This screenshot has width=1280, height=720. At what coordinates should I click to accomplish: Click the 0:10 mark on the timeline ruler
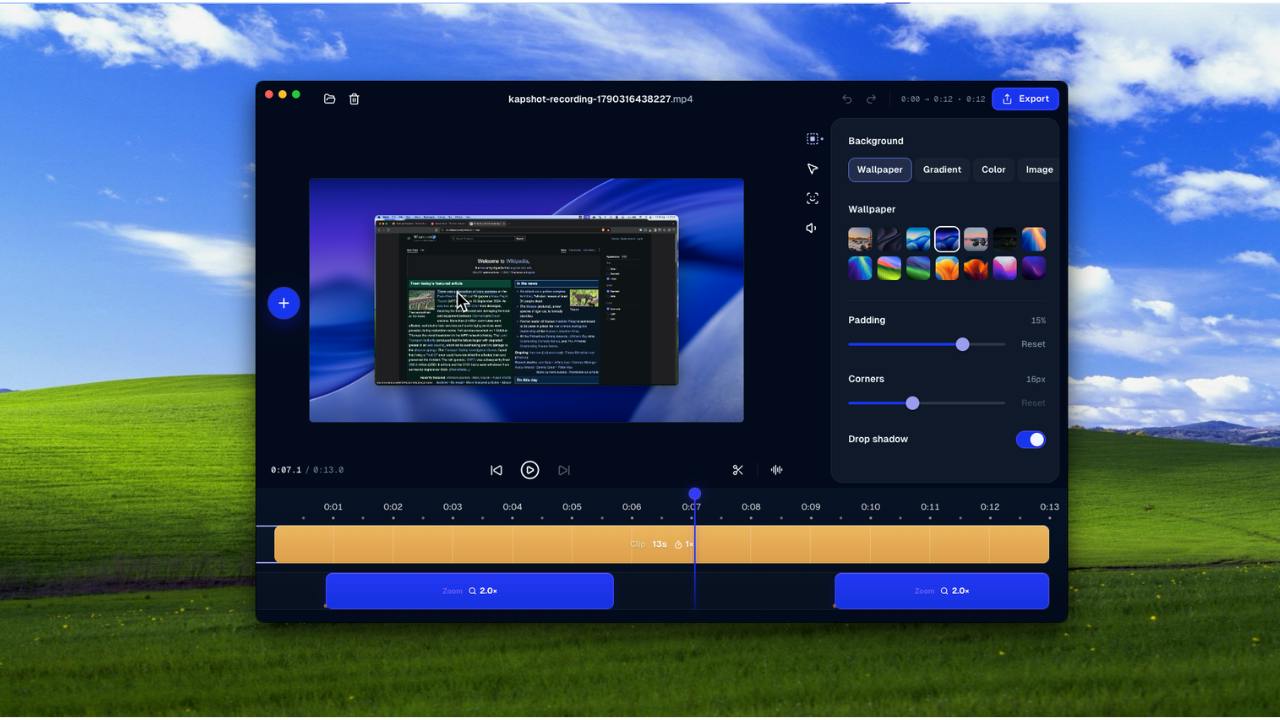pos(871,507)
